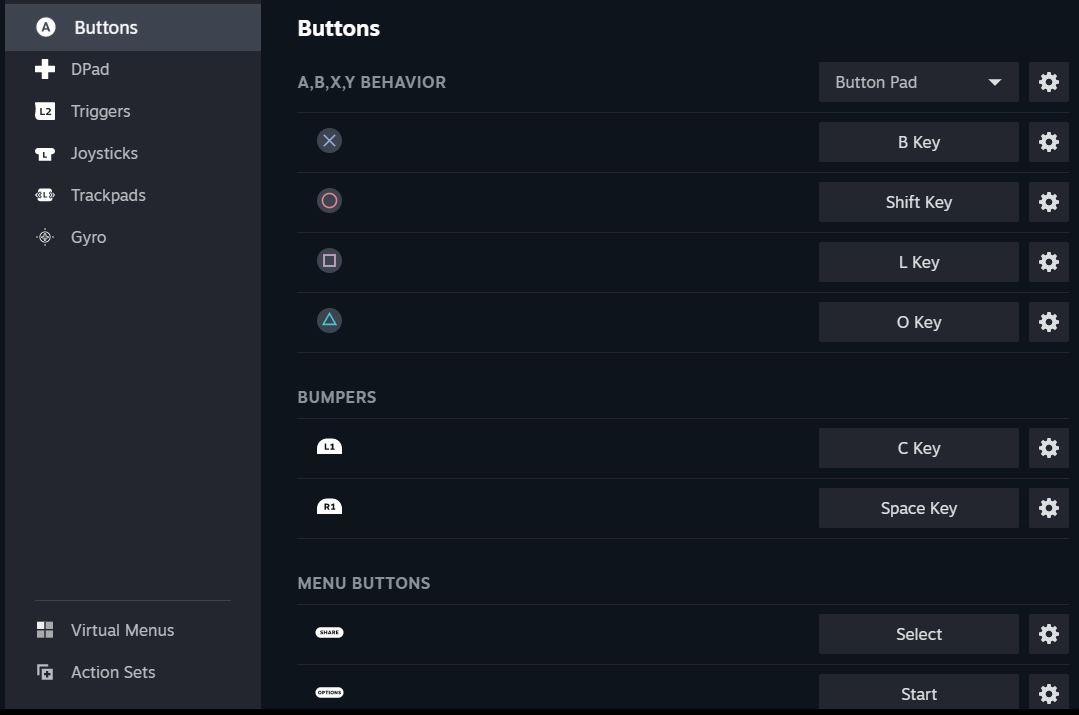The image size is (1079, 715).
Task: Open the Gyro settings section
Action: tap(88, 237)
